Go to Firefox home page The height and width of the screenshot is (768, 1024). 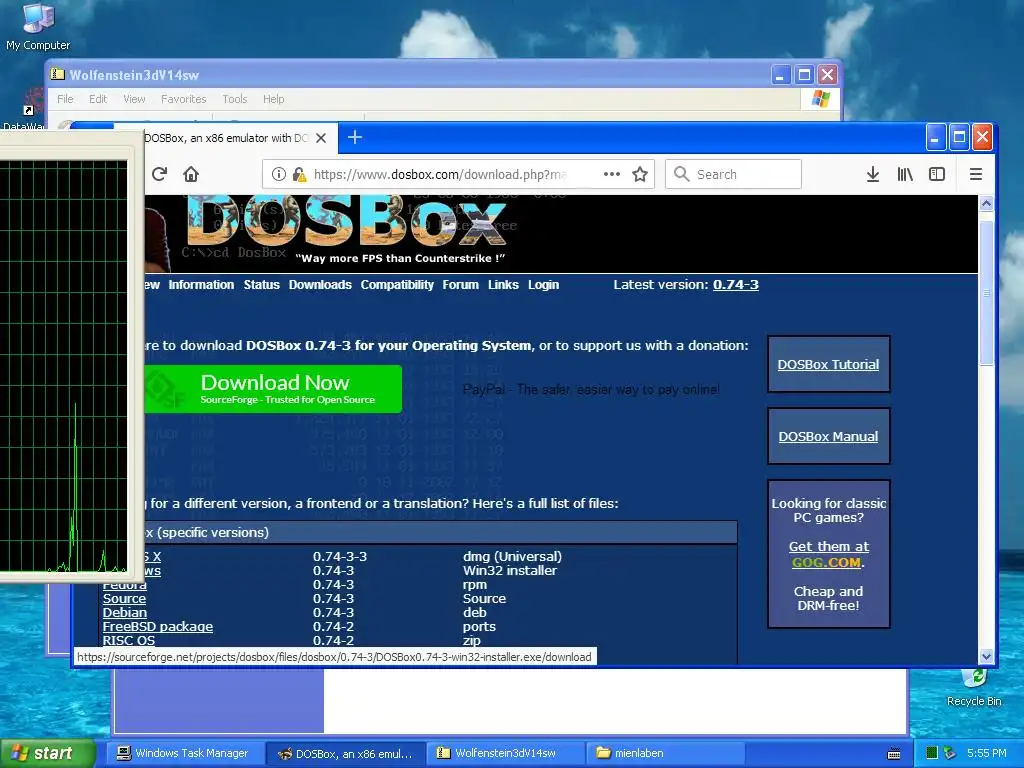[191, 174]
